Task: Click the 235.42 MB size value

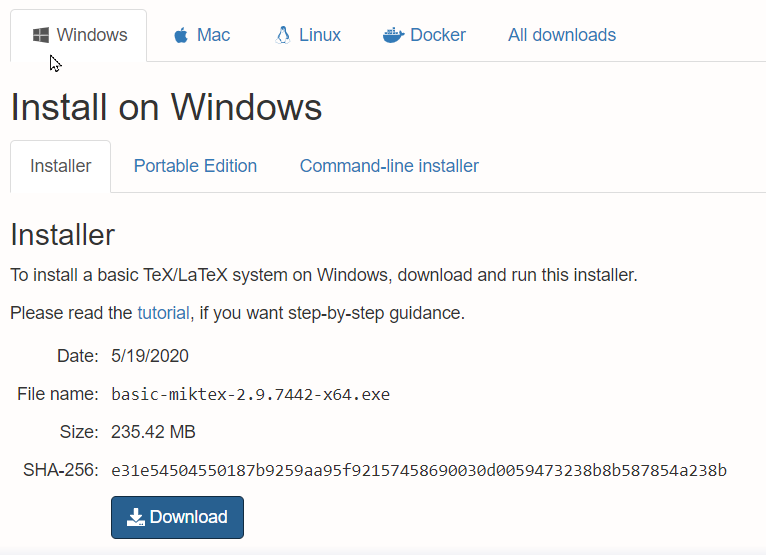Action: [x=153, y=432]
